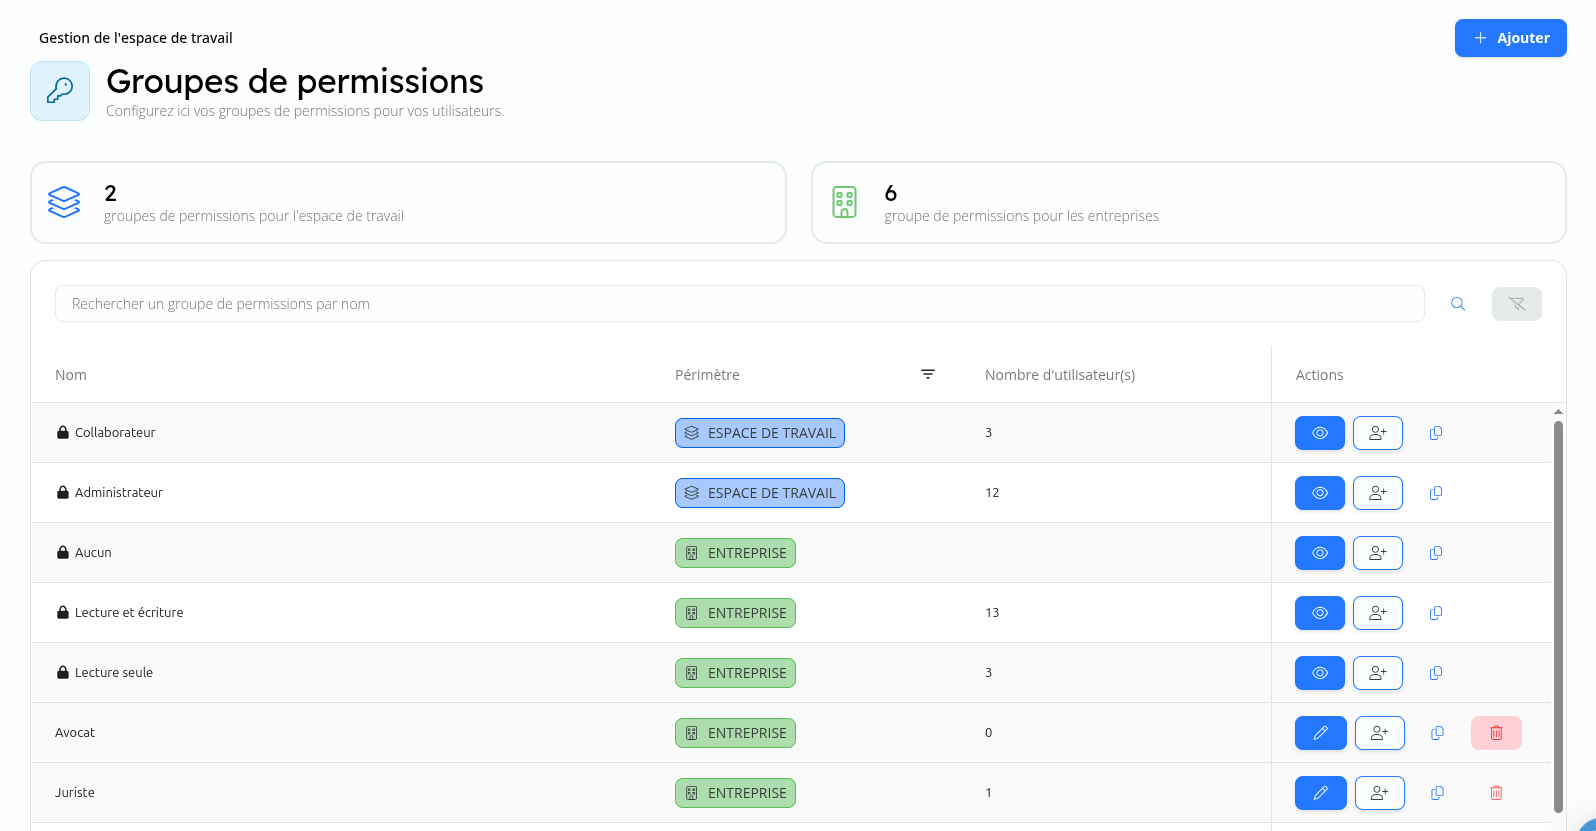Image resolution: width=1596 pixels, height=831 pixels.
Task: Add users to the Aucun group
Action: 1377,553
